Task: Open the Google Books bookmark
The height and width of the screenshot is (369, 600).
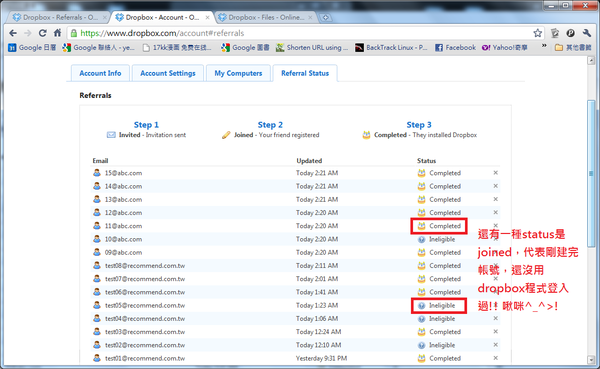Action: tap(245, 47)
